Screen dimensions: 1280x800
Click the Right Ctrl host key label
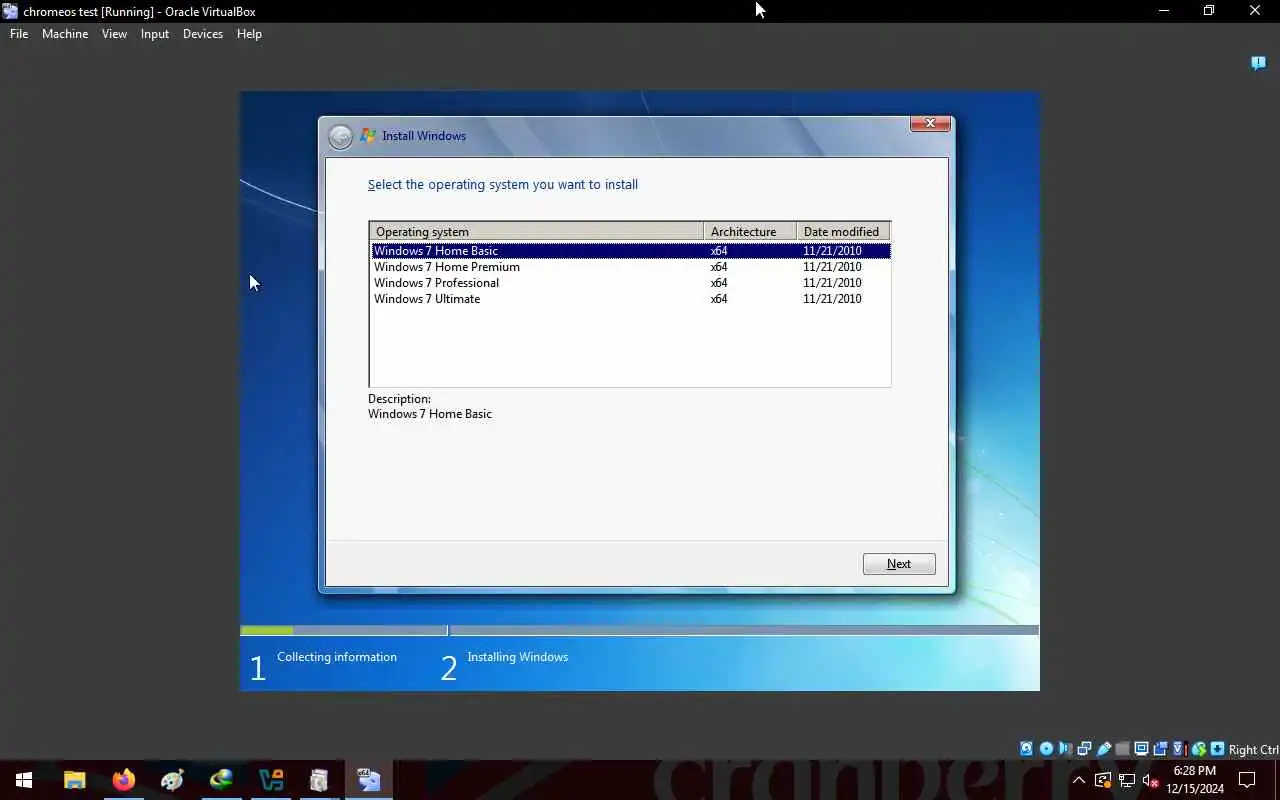tap(1254, 750)
